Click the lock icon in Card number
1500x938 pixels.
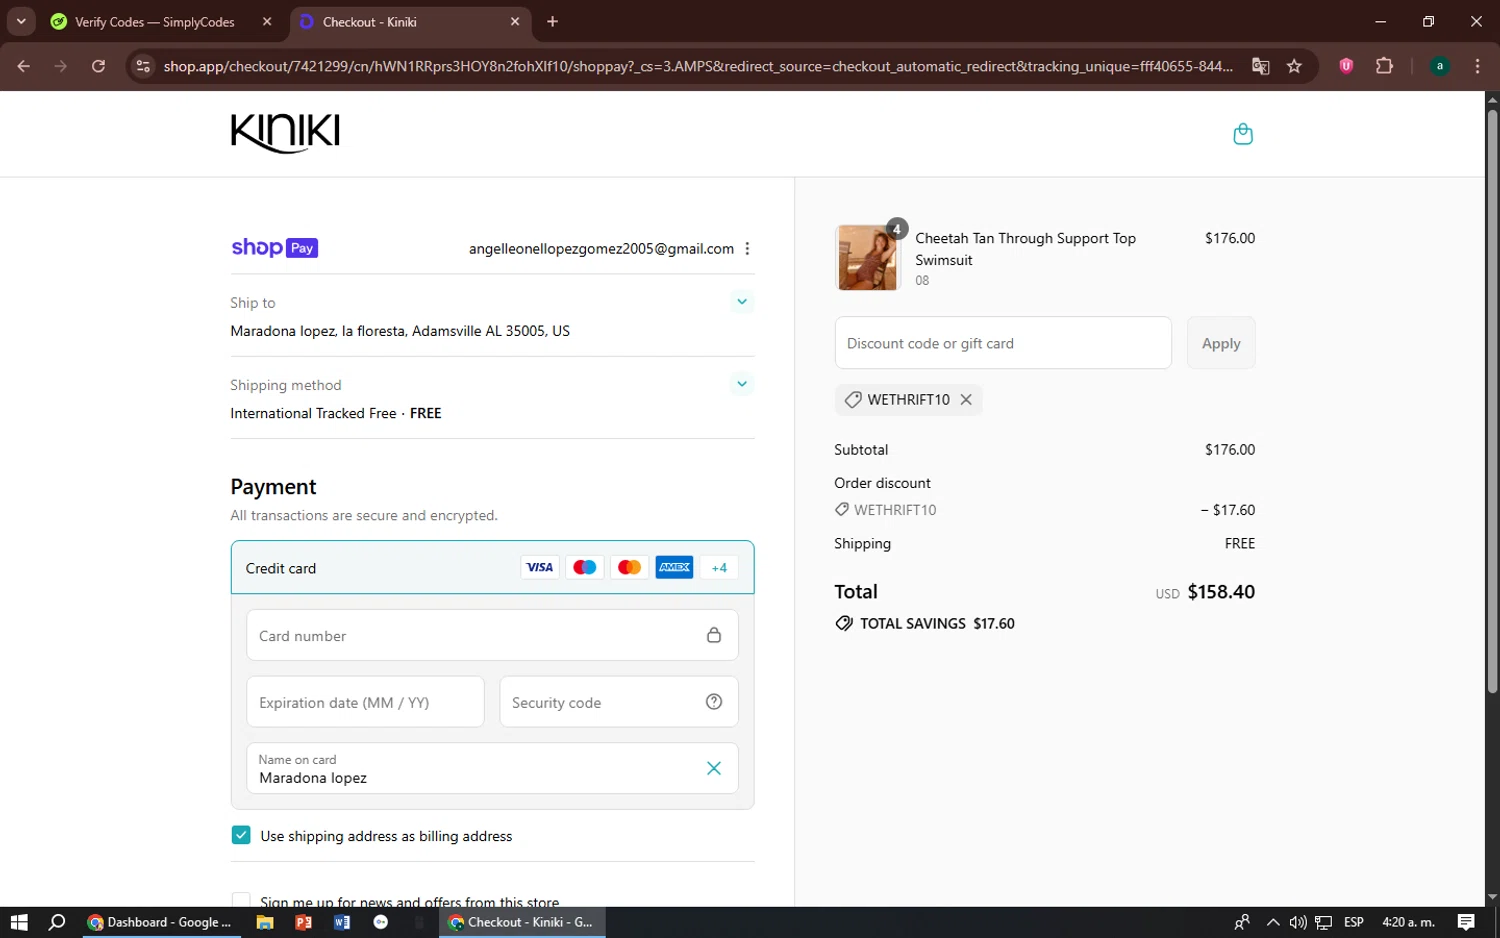point(714,635)
